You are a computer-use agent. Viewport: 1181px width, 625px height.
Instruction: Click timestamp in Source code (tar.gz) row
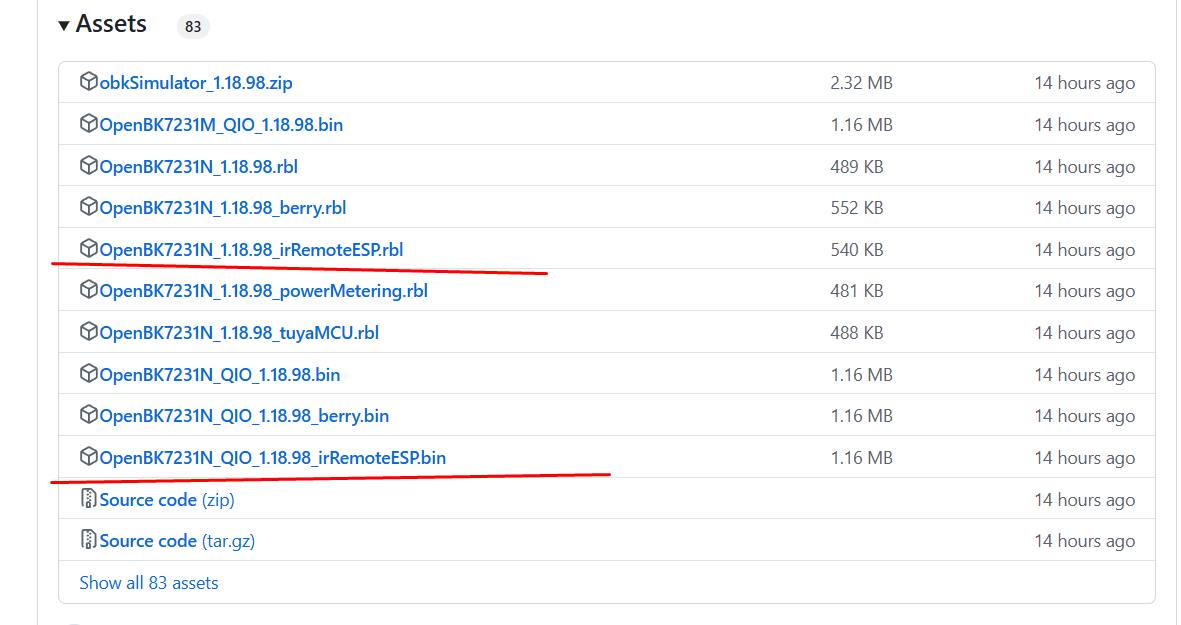1085,541
